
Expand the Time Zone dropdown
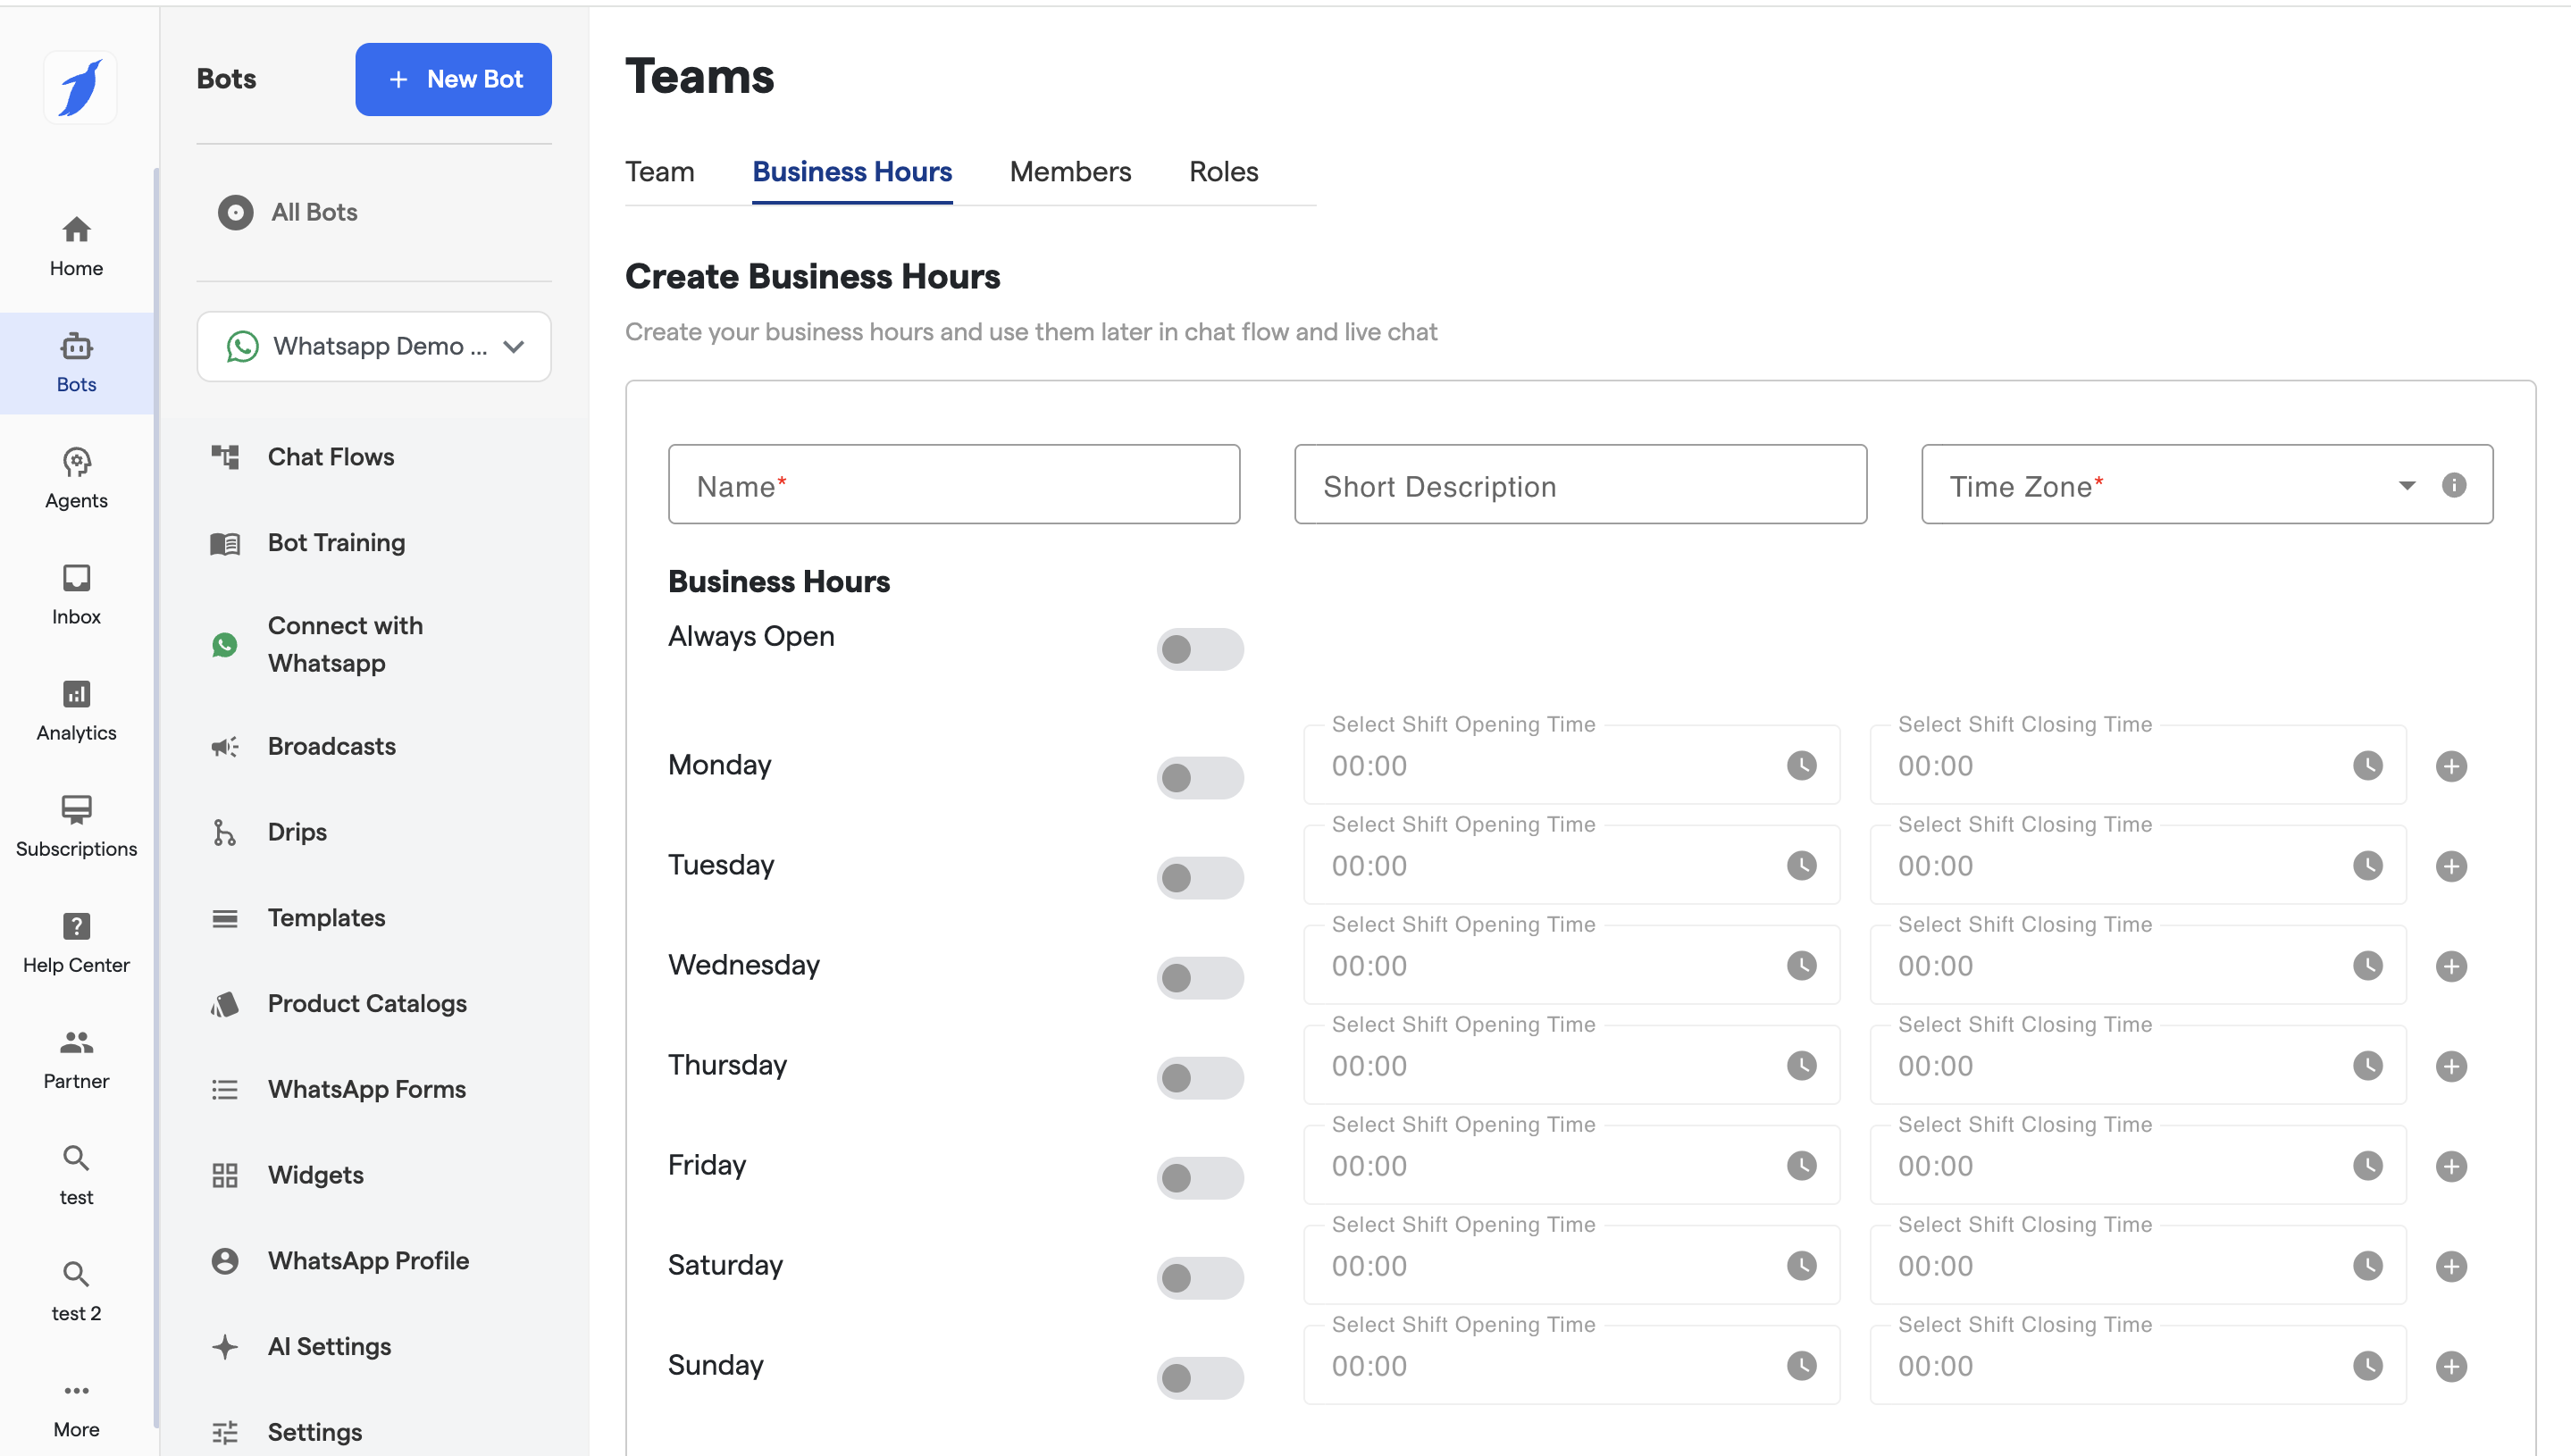point(2406,485)
